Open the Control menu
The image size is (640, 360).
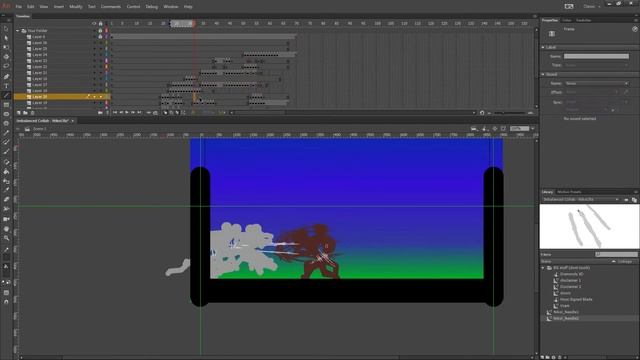tap(133, 7)
